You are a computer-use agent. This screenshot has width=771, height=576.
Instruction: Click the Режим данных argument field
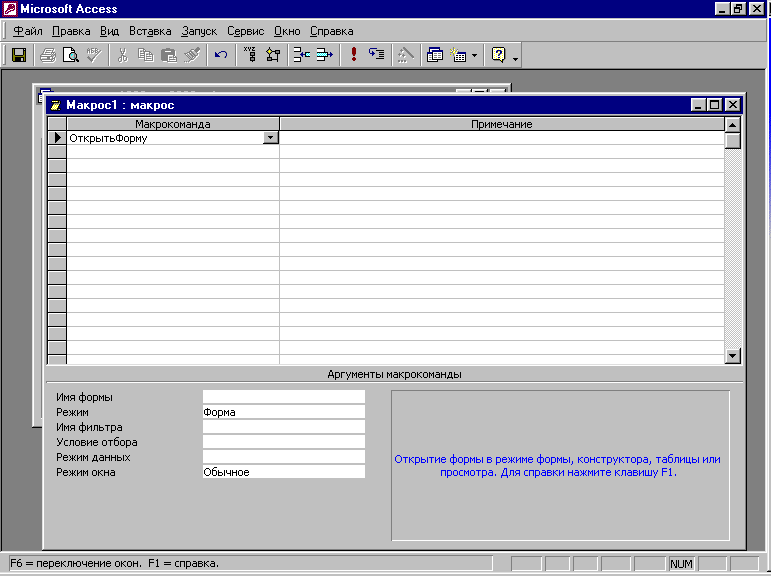point(284,457)
